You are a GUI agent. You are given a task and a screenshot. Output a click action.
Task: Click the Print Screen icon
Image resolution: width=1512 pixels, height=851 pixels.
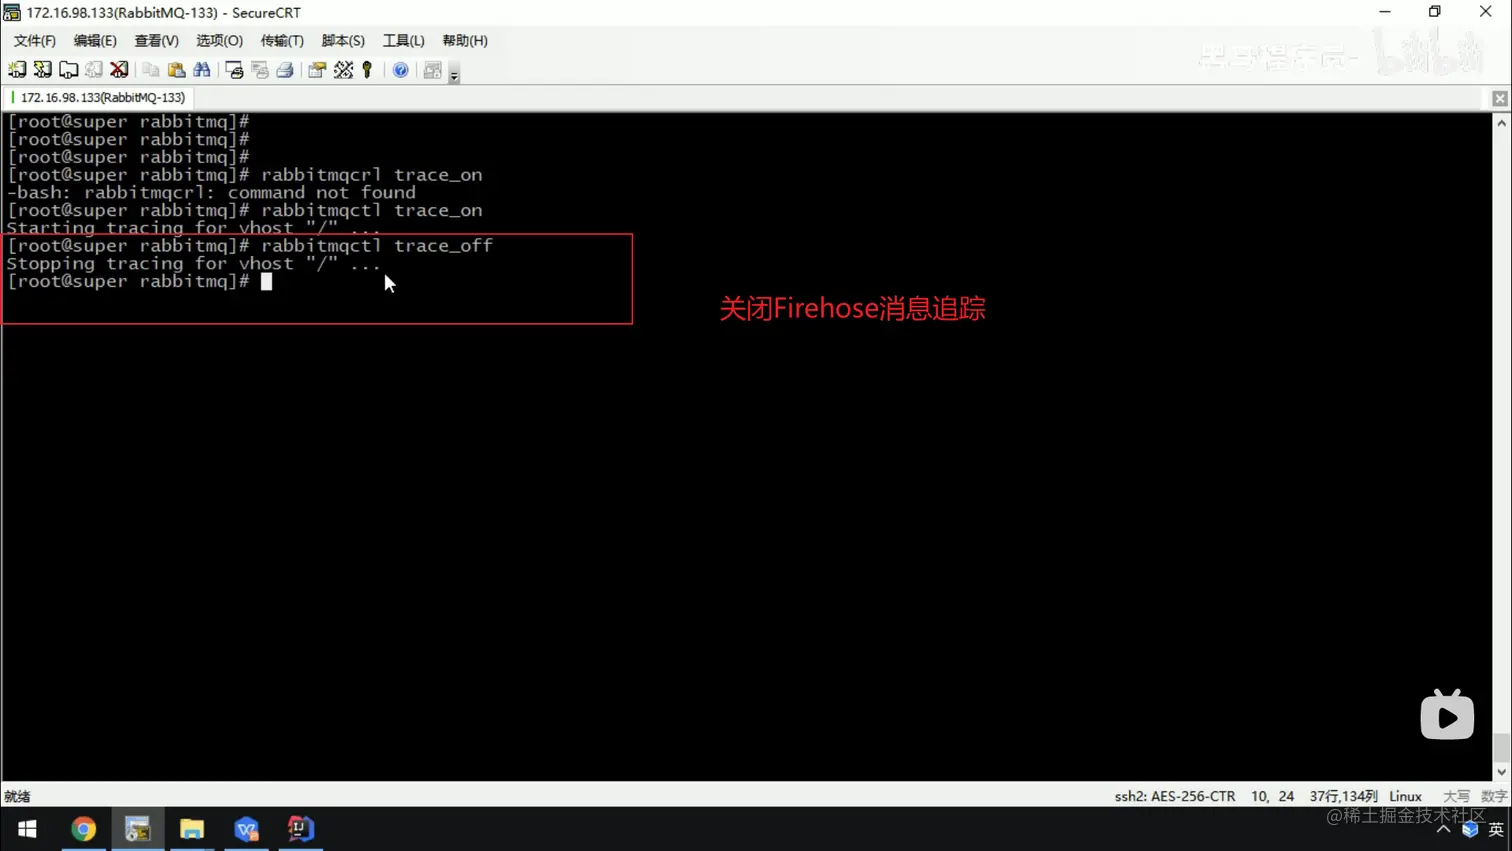(x=235, y=70)
